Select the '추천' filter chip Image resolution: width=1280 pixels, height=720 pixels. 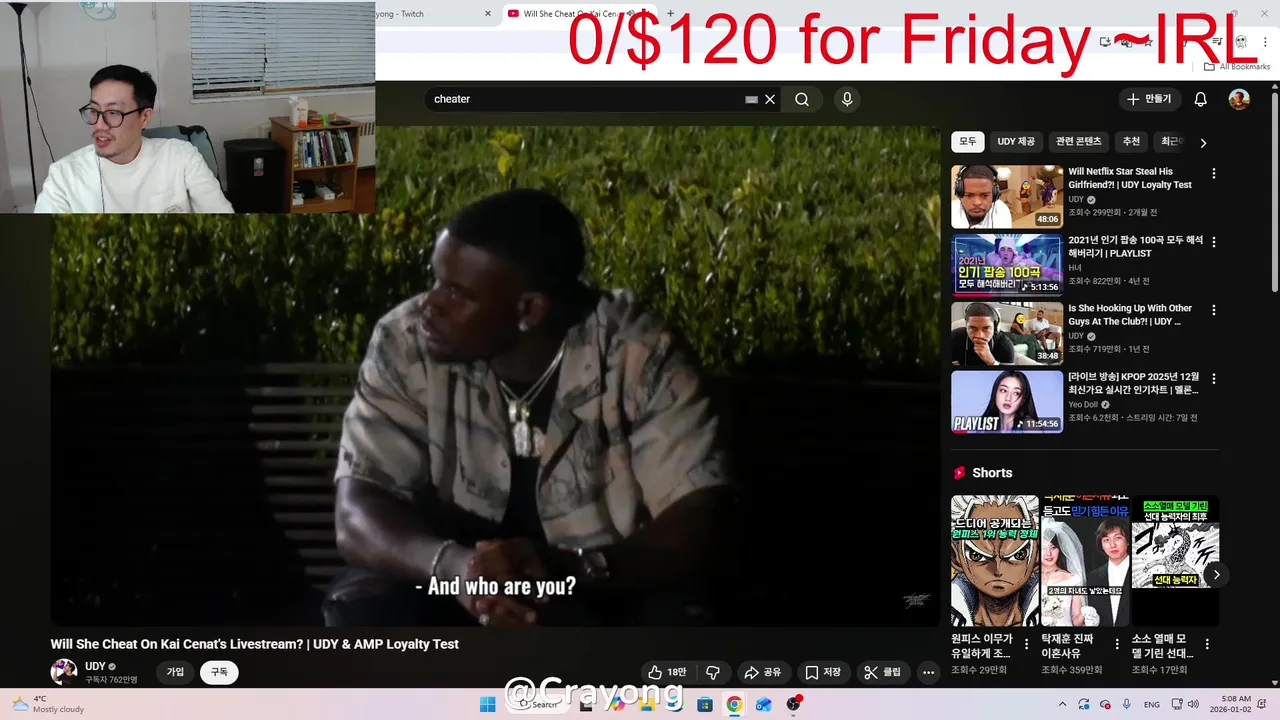(1131, 142)
